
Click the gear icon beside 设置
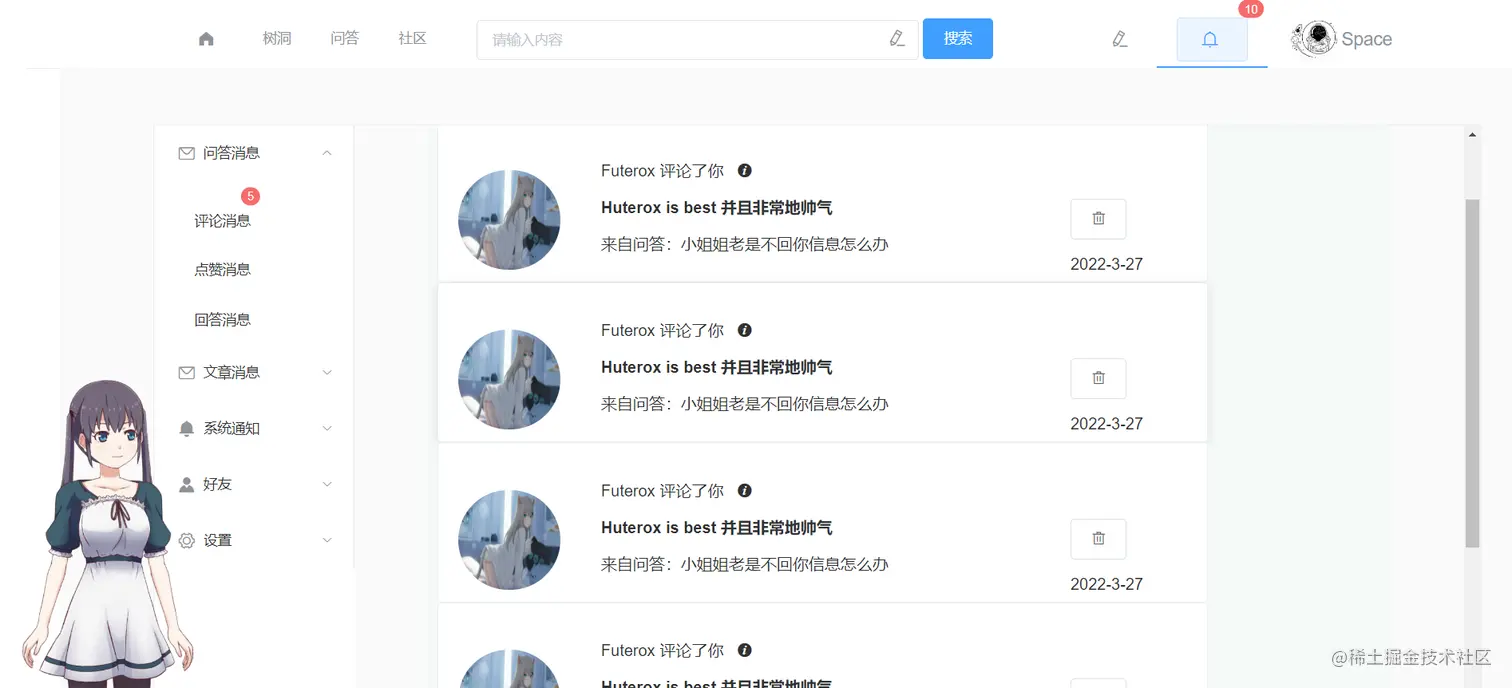coord(186,540)
